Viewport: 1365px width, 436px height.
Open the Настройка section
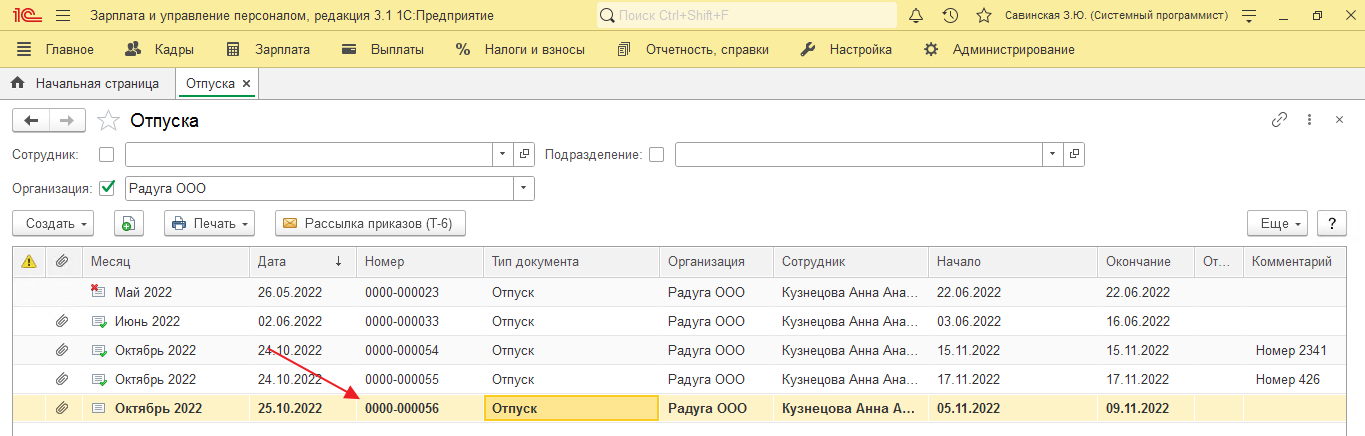pyautogui.click(x=846, y=49)
